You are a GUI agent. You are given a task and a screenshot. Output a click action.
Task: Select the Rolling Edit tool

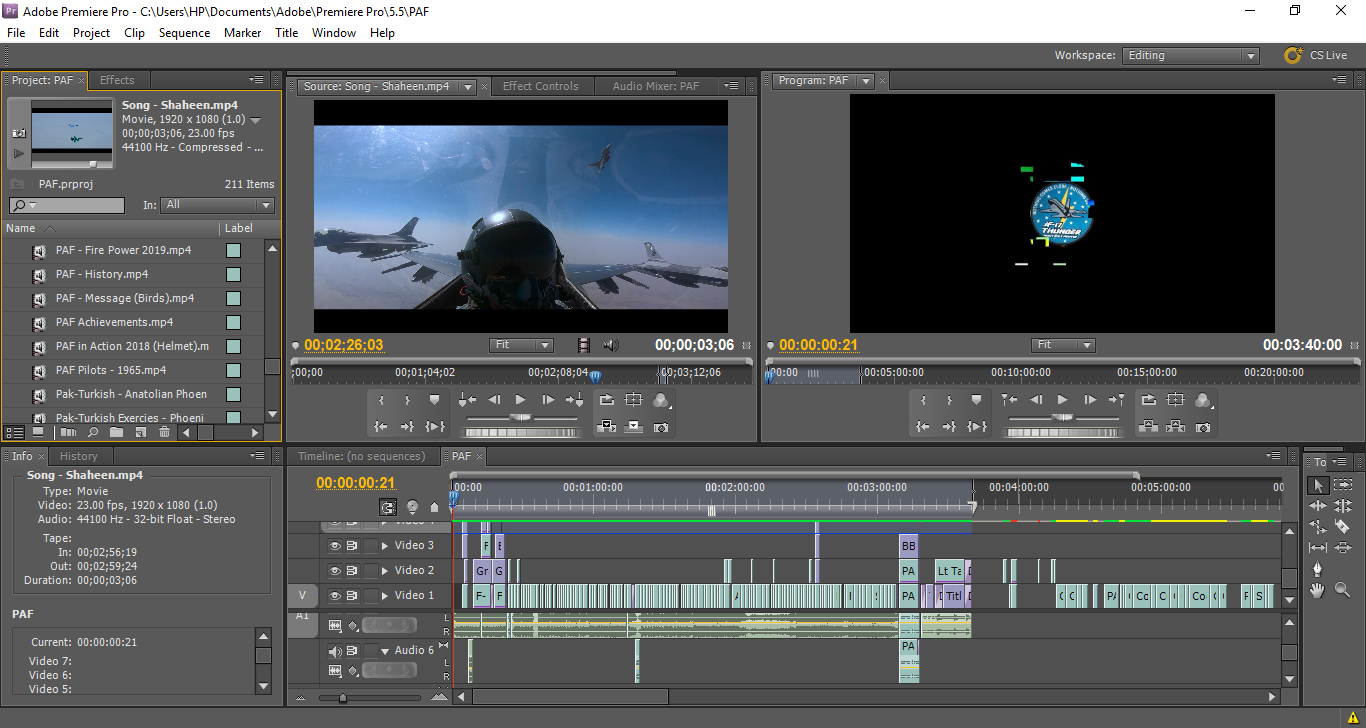(x=1343, y=506)
